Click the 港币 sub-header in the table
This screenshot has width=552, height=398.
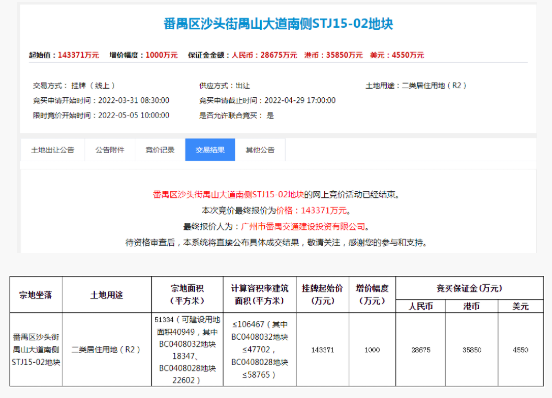[x=472, y=306]
